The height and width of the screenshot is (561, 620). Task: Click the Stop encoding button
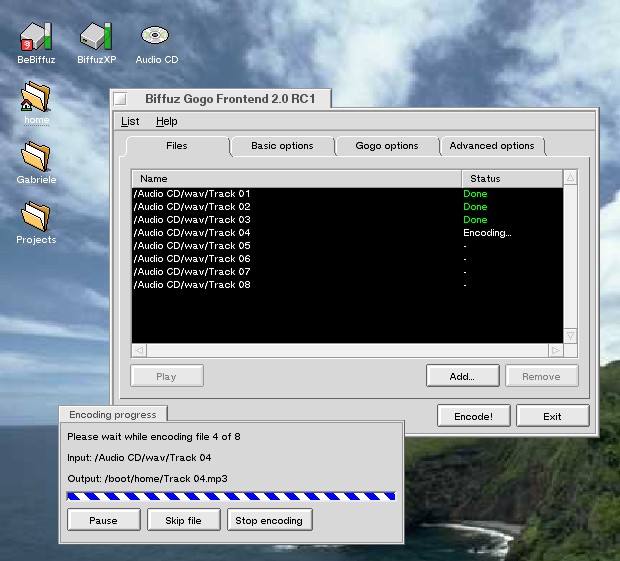[x=269, y=520]
